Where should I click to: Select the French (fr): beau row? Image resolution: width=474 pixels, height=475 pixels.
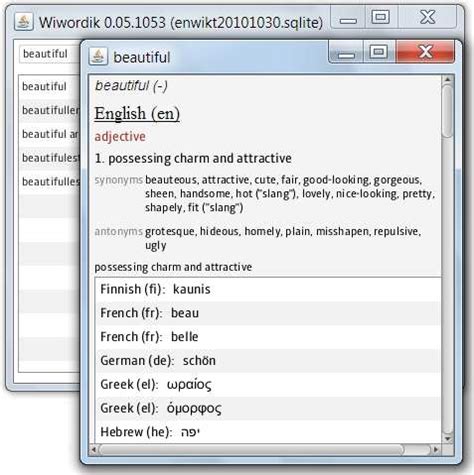click(268, 313)
